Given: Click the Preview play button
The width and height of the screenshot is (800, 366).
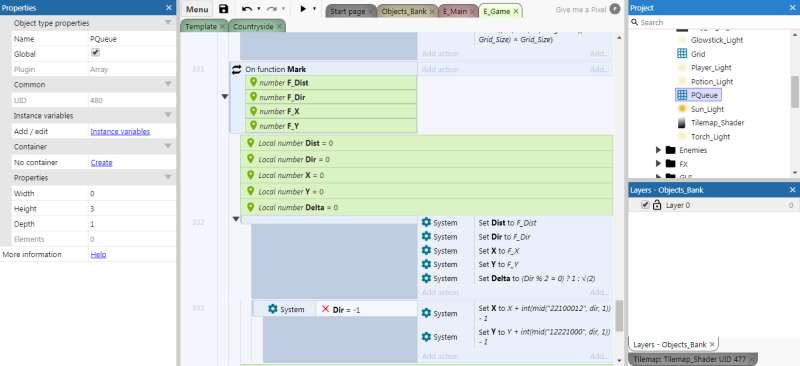Looking at the screenshot, I should click(303, 9).
